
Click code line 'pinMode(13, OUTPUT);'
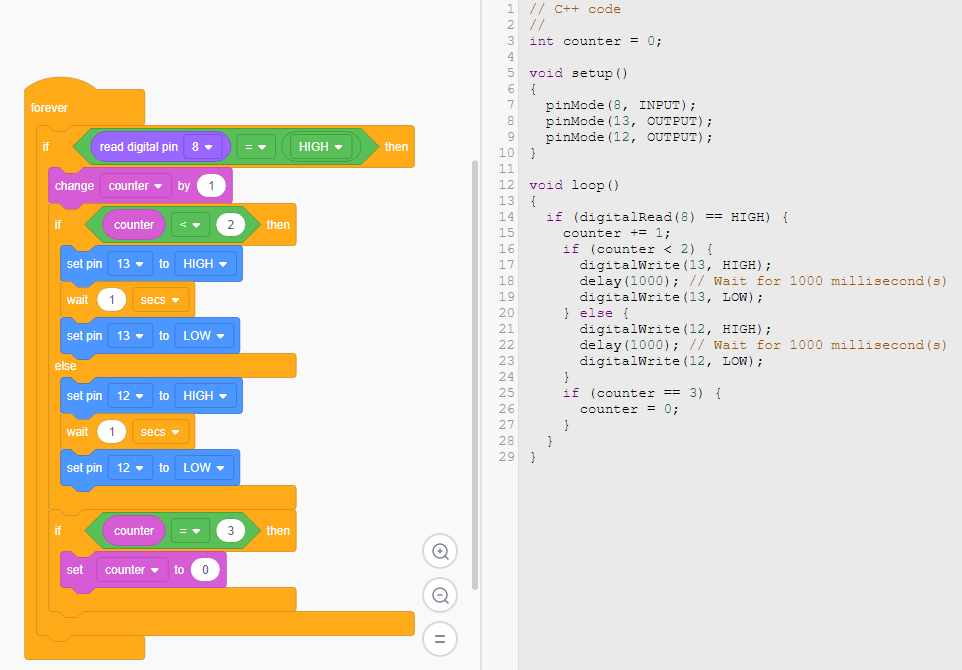click(x=629, y=121)
